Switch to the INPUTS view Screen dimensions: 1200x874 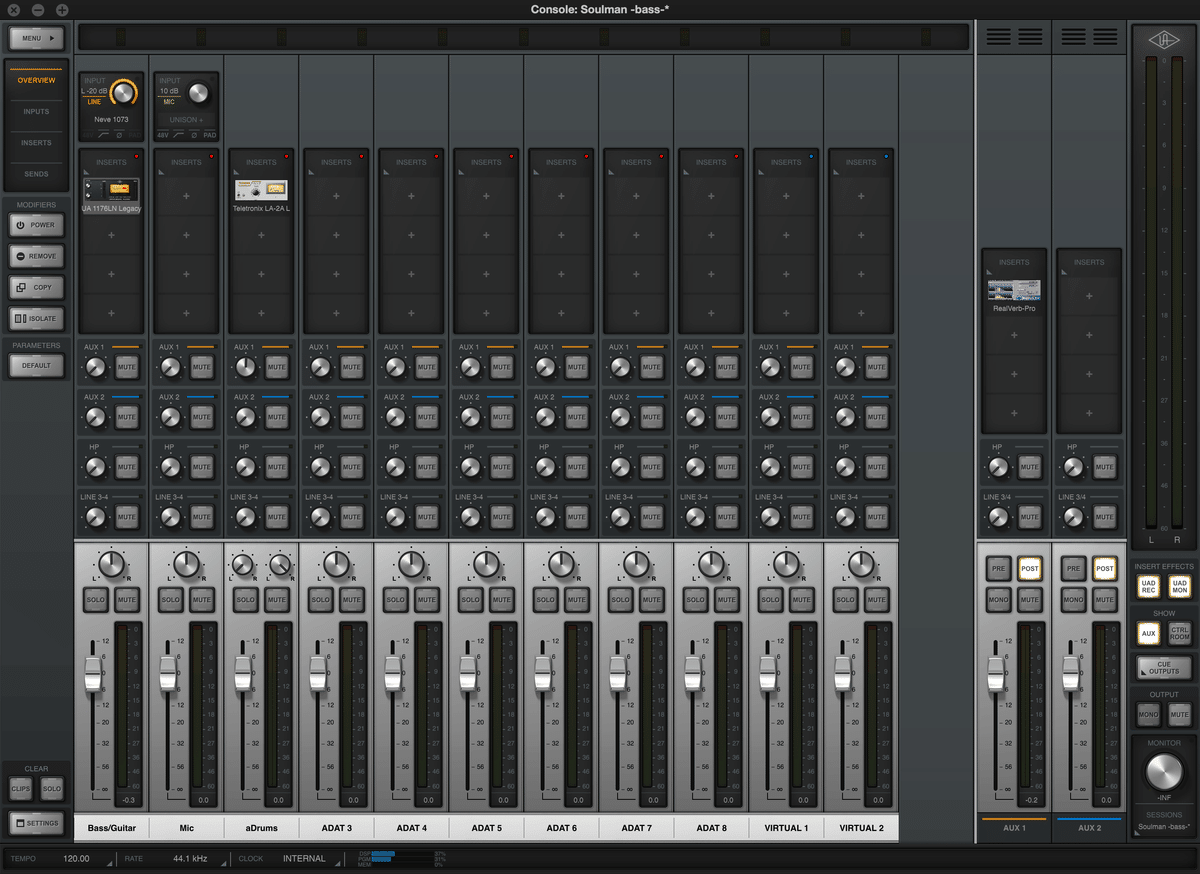click(x=37, y=111)
